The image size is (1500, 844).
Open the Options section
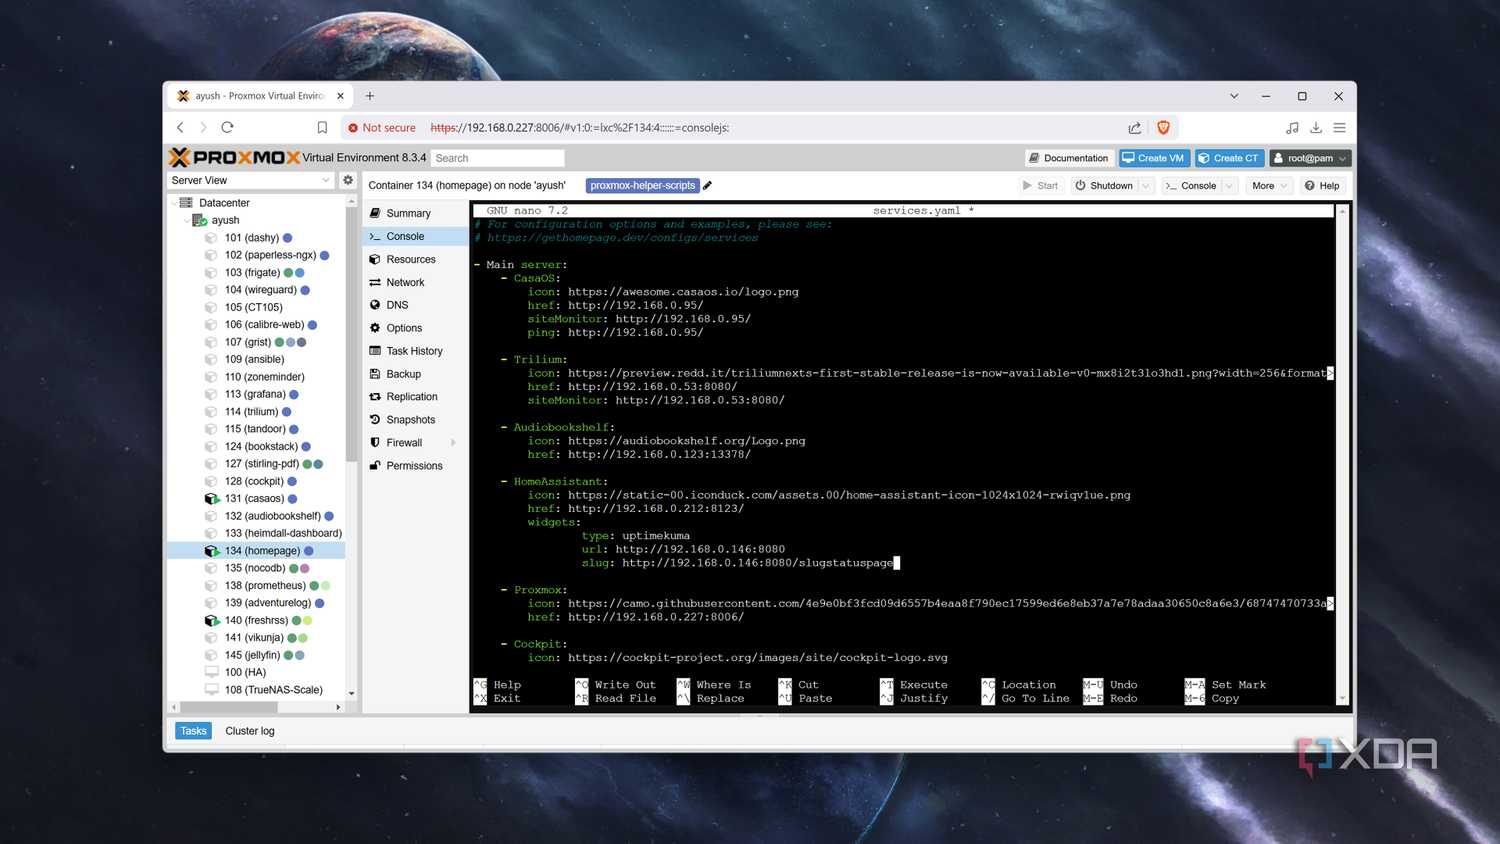404,328
